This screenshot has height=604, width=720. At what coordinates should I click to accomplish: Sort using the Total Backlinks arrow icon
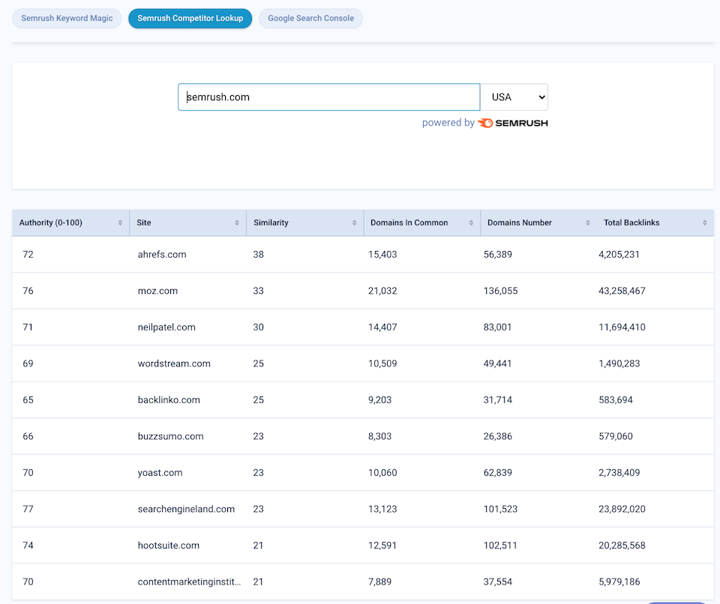tap(705, 223)
